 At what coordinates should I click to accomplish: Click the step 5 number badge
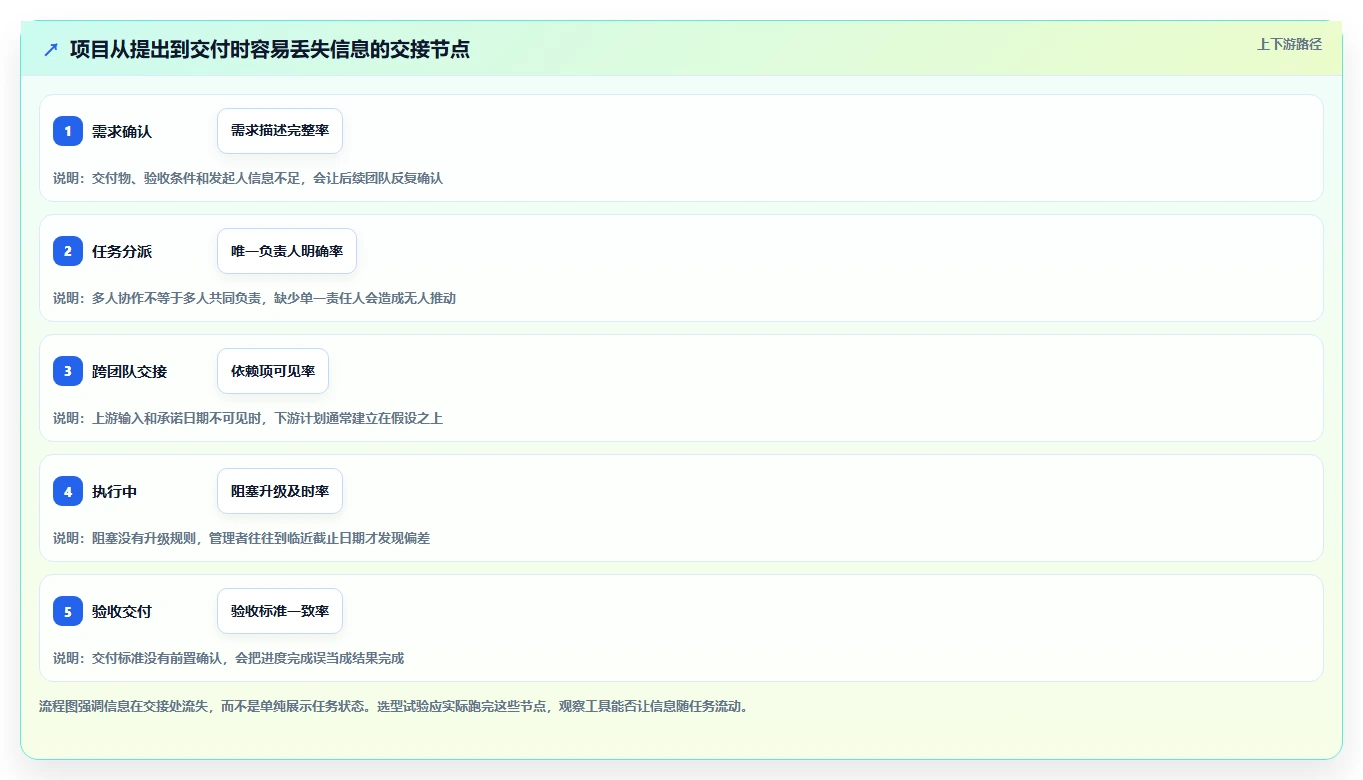68,611
